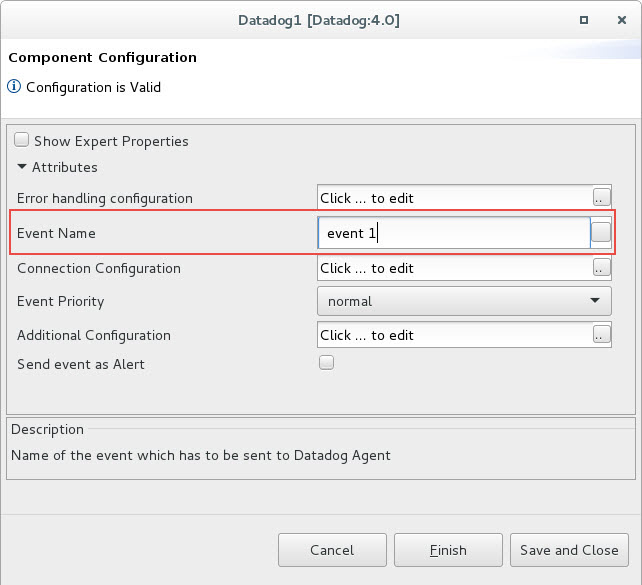Click the description text about Datadog Agent
The width and height of the screenshot is (642, 585).
(201, 455)
